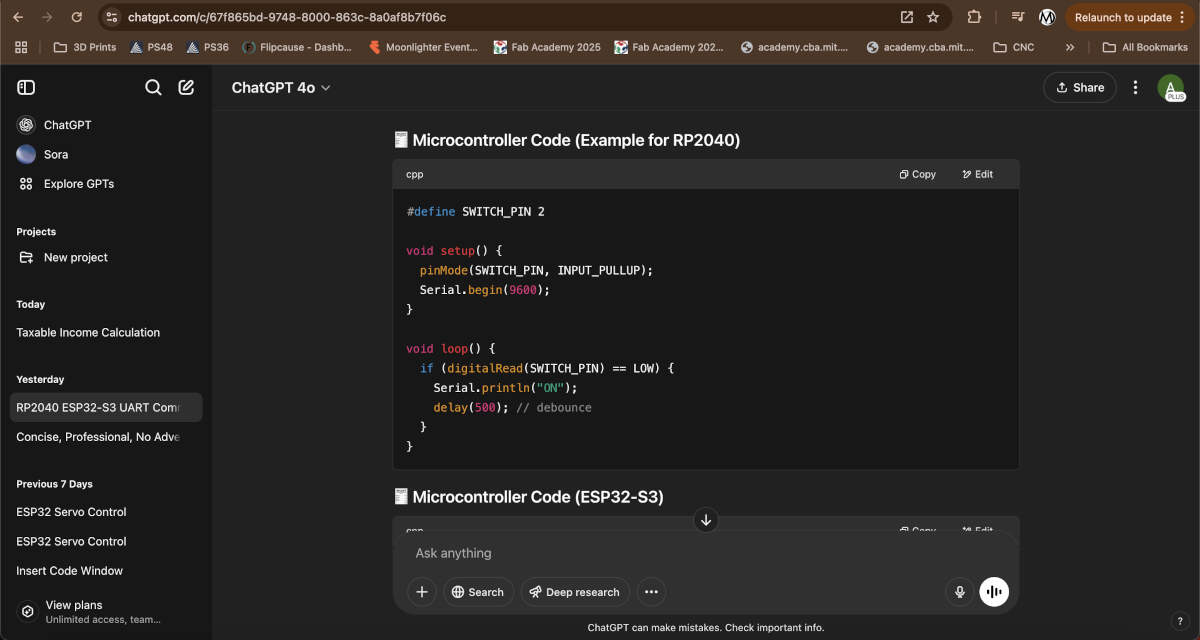The height and width of the screenshot is (640, 1200).
Task: Open the profile avatar menu
Action: pyautogui.click(x=1171, y=88)
